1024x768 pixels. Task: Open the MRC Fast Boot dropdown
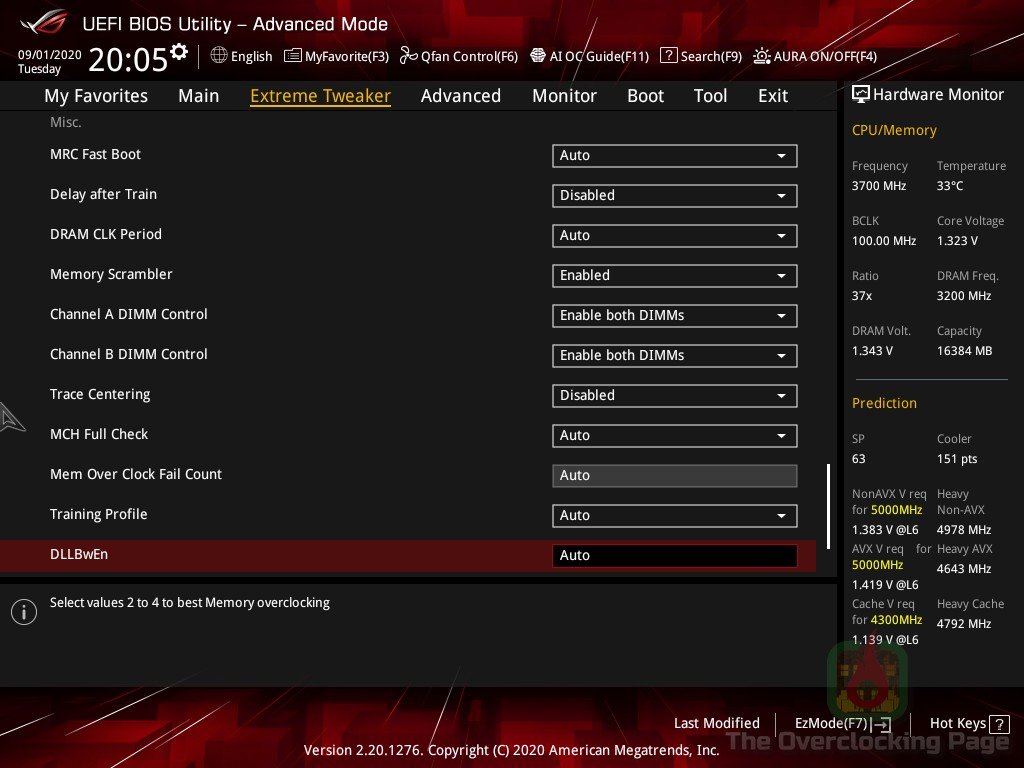[674, 156]
